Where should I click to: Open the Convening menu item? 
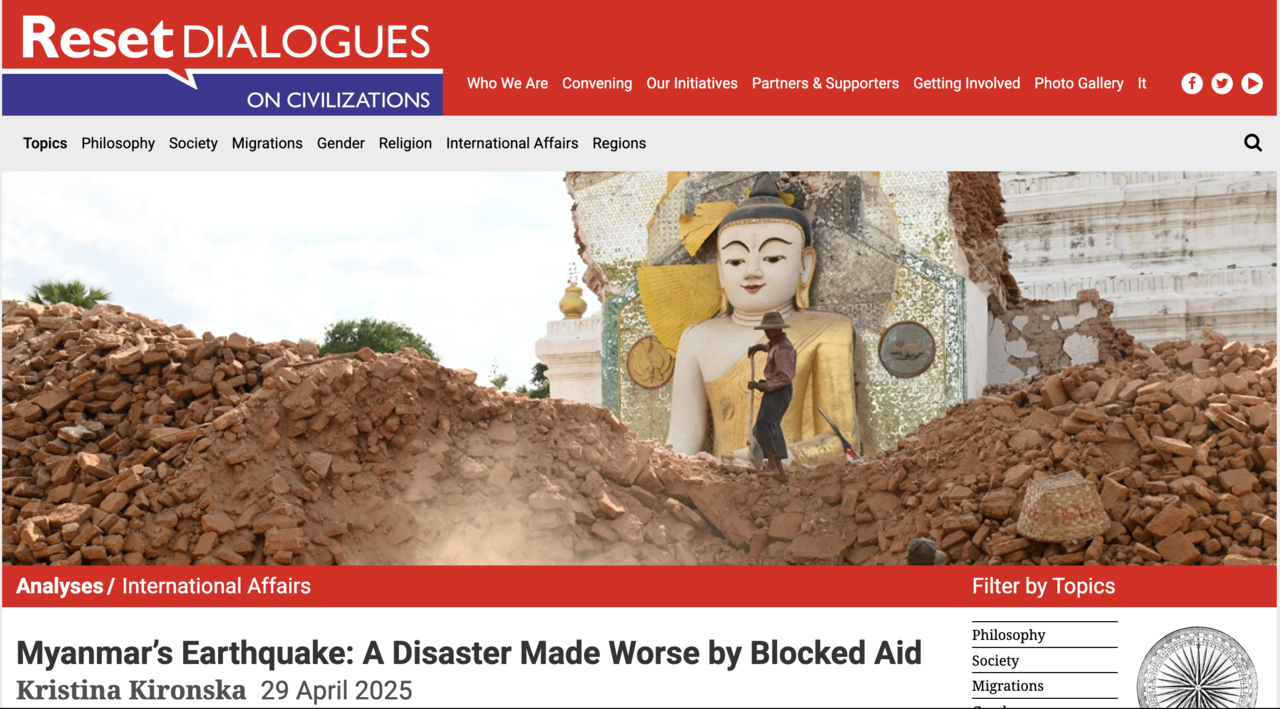coord(597,84)
